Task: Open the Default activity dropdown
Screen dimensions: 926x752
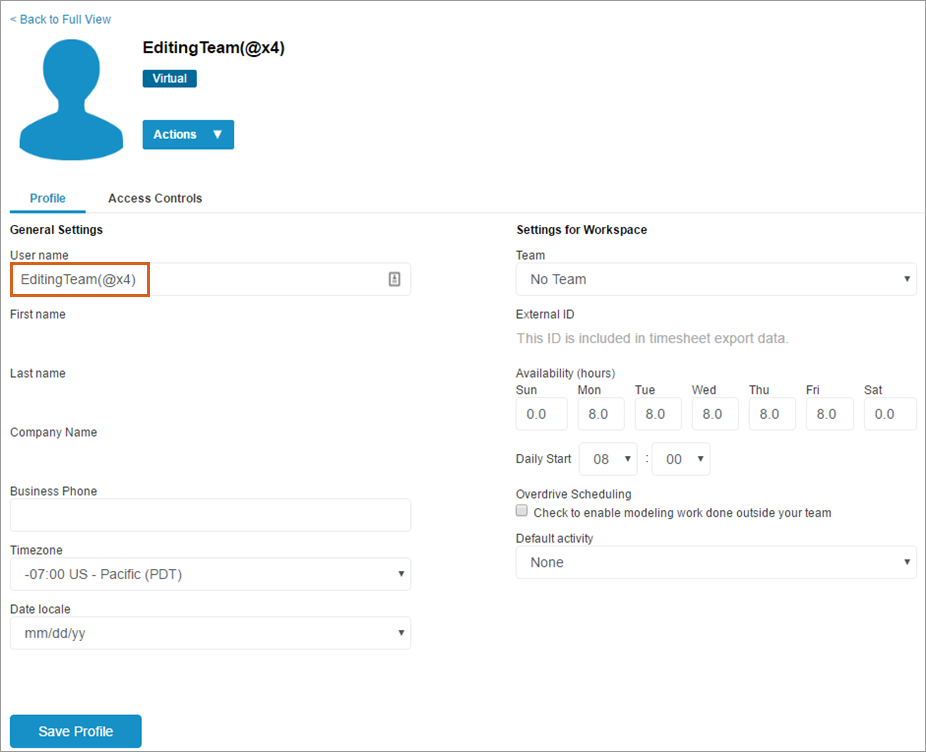Action: click(716, 562)
